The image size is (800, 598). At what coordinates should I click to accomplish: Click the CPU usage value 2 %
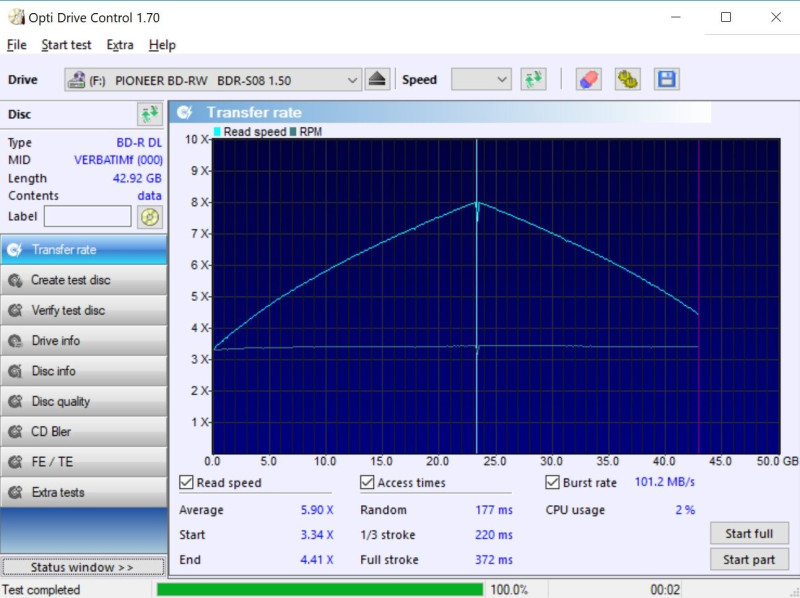click(685, 510)
